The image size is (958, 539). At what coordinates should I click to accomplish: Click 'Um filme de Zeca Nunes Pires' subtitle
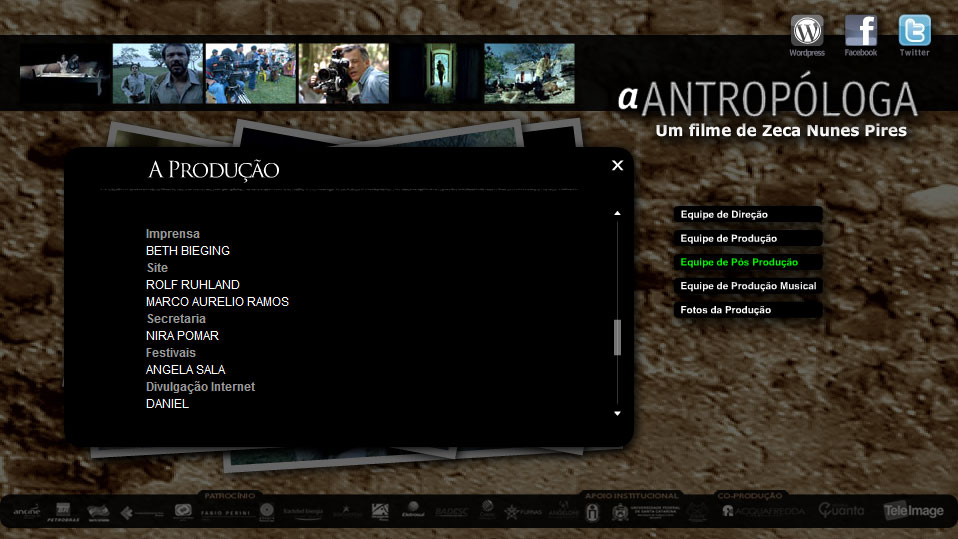781,131
